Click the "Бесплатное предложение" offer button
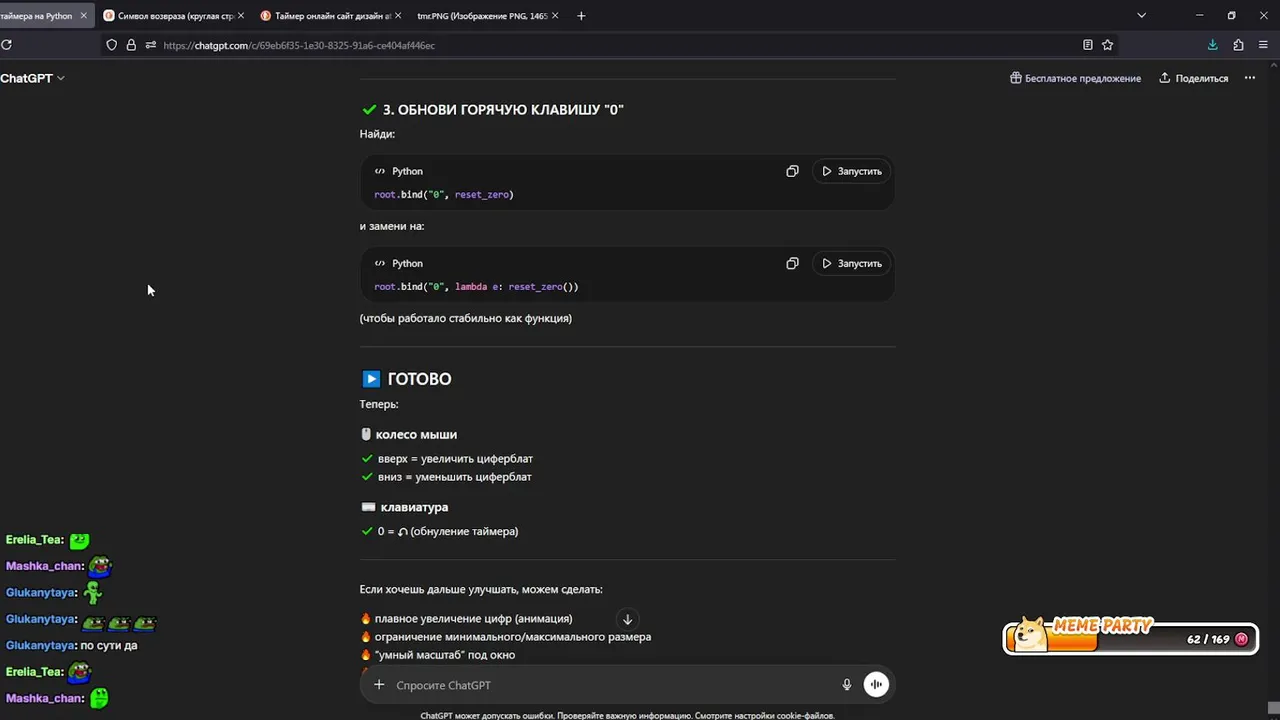Screen dimensions: 1280x720 (x=1075, y=78)
